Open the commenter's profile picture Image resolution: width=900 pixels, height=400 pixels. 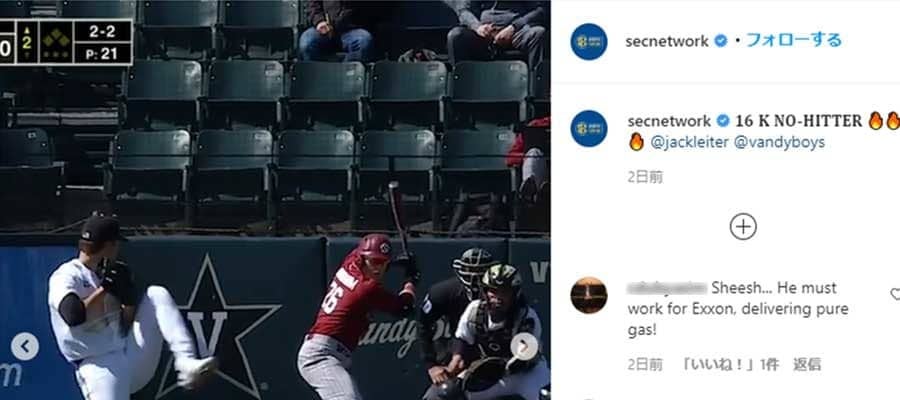[x=588, y=295]
